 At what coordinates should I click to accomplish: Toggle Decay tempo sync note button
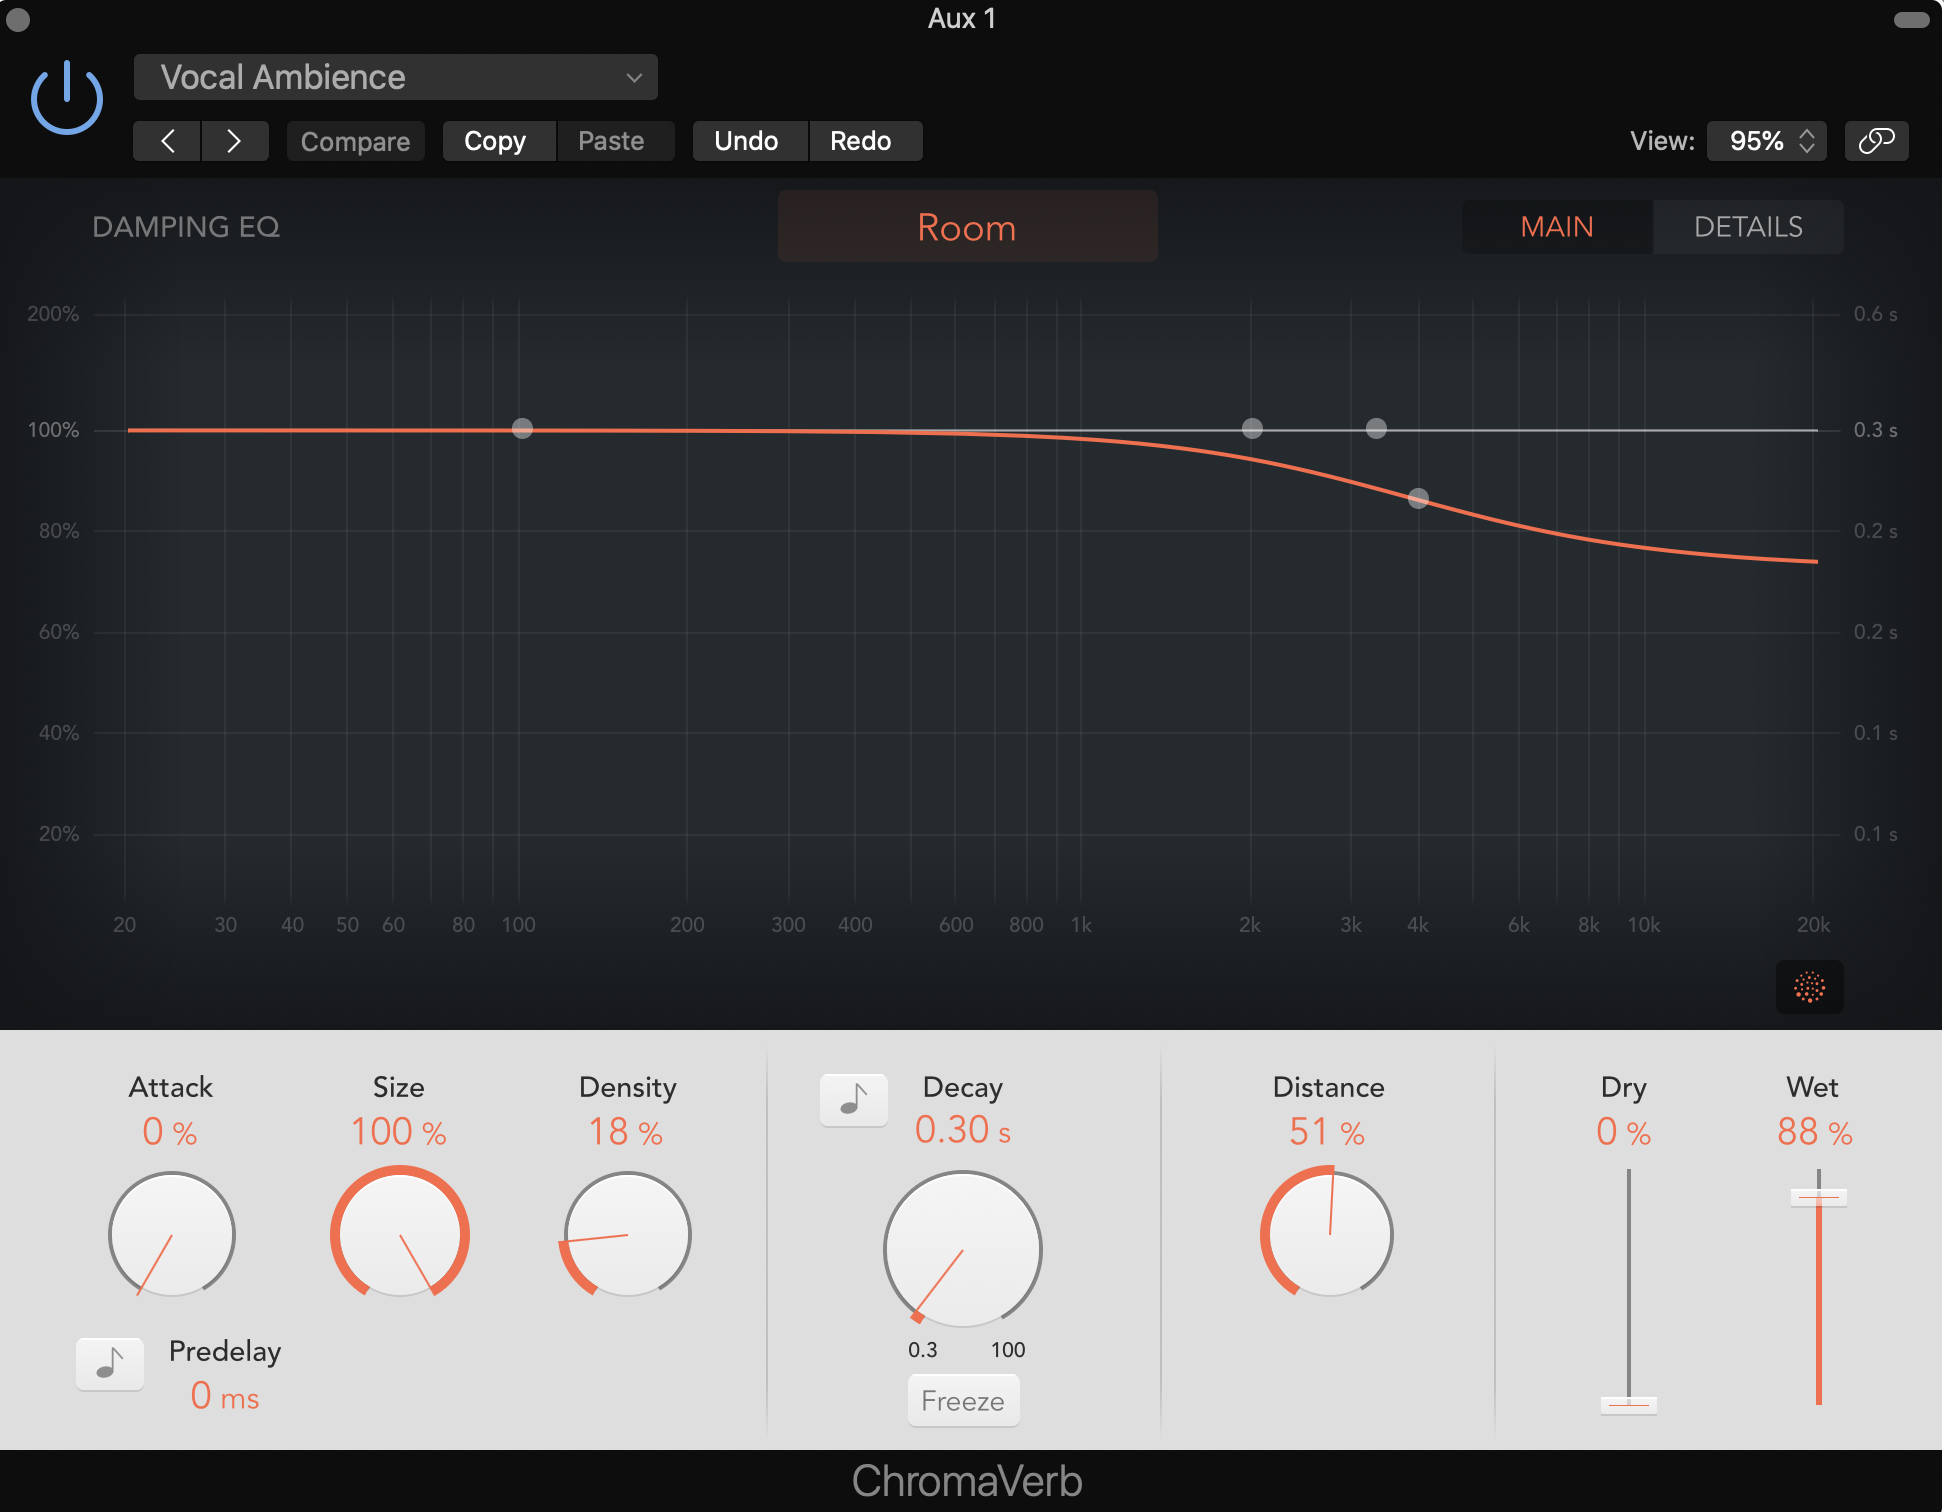853,1100
